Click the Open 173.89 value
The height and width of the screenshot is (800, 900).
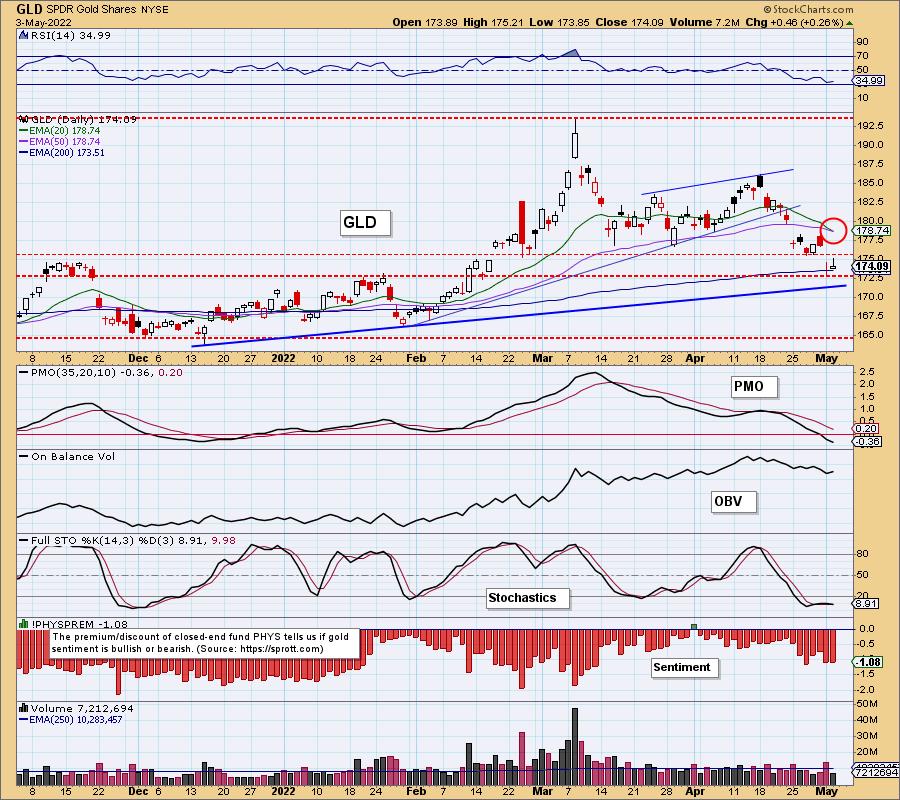click(x=425, y=22)
